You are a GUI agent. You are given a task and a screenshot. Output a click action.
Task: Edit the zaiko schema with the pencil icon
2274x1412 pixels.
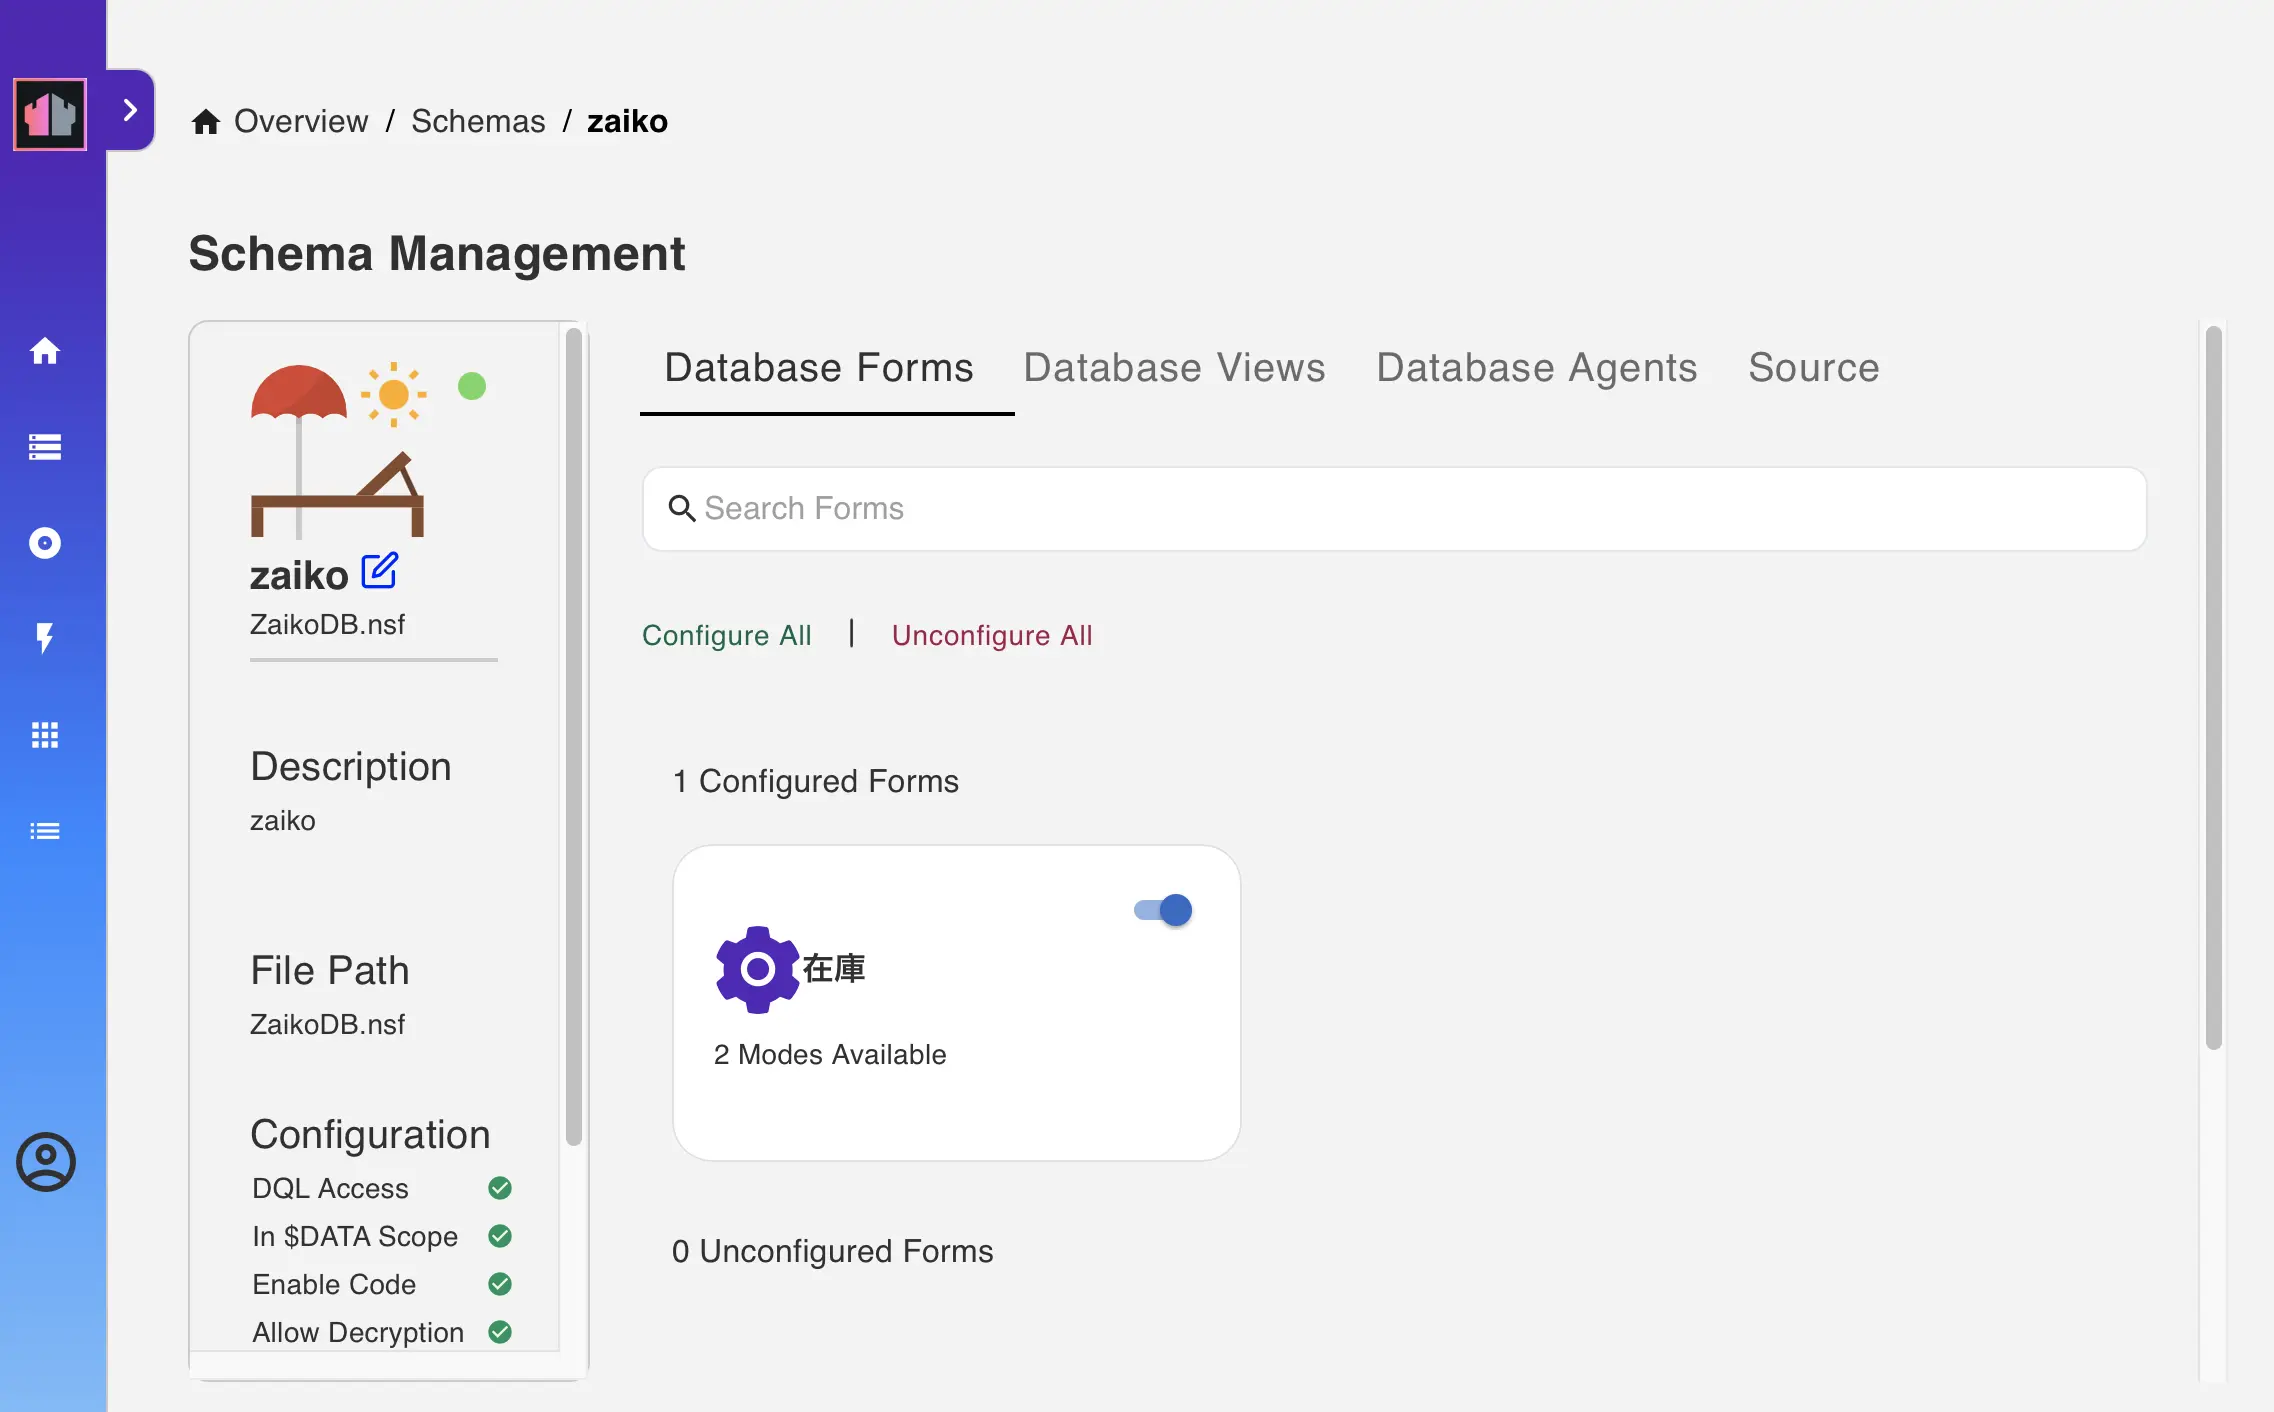tap(380, 571)
